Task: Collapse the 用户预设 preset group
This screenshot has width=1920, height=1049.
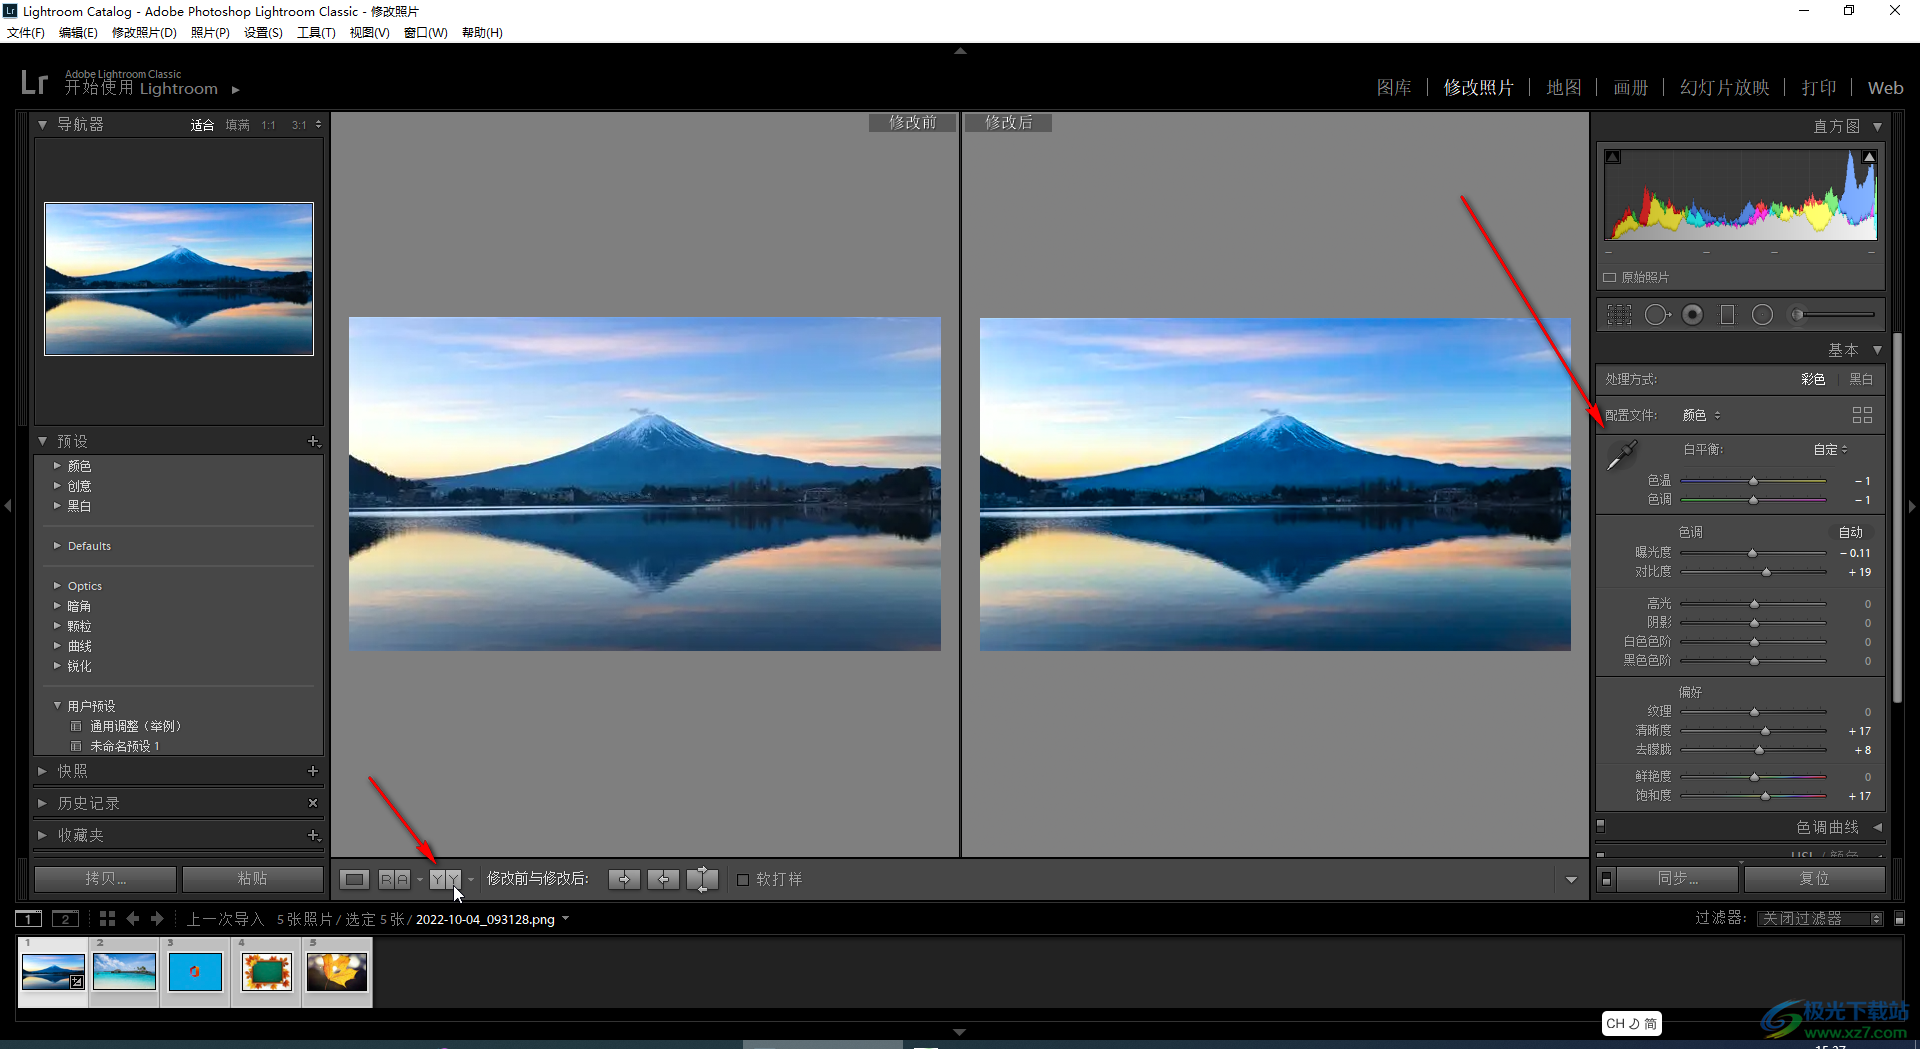Action: click(57, 706)
